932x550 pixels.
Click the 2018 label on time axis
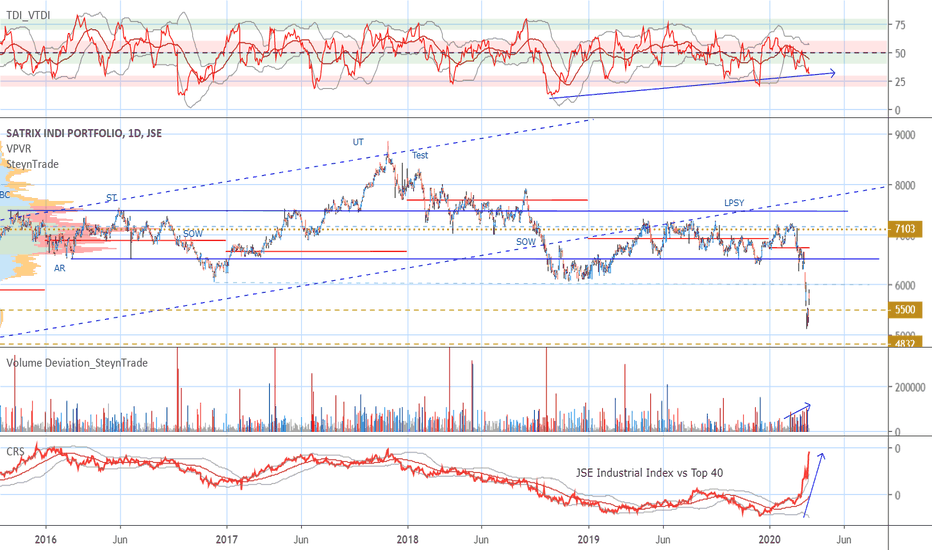[408, 539]
